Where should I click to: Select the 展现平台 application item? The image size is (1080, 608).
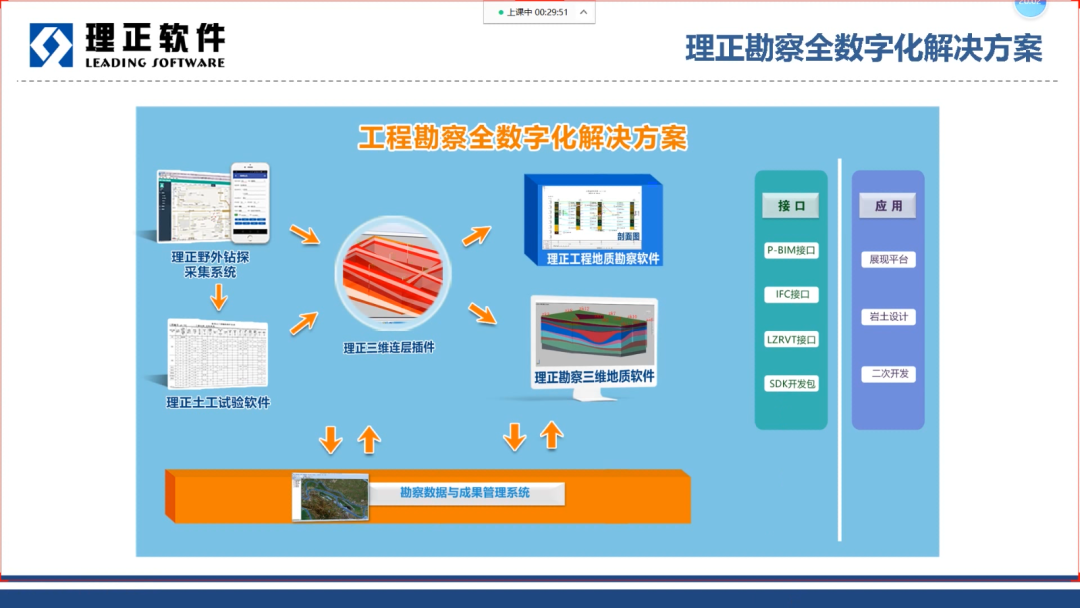click(x=889, y=260)
